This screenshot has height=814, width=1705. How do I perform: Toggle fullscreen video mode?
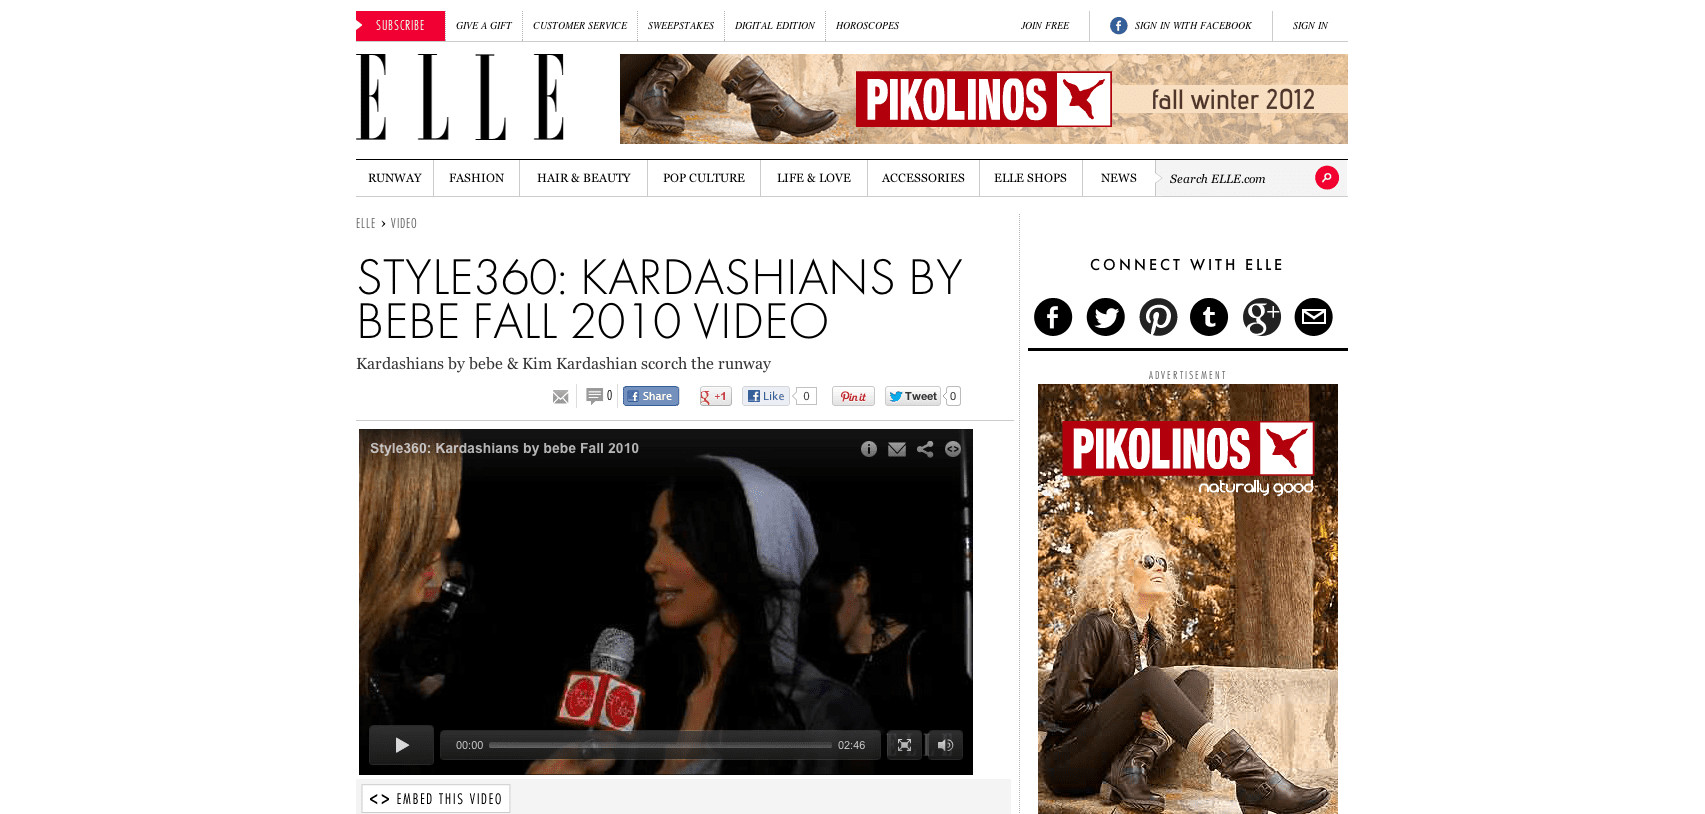pyautogui.click(x=904, y=745)
